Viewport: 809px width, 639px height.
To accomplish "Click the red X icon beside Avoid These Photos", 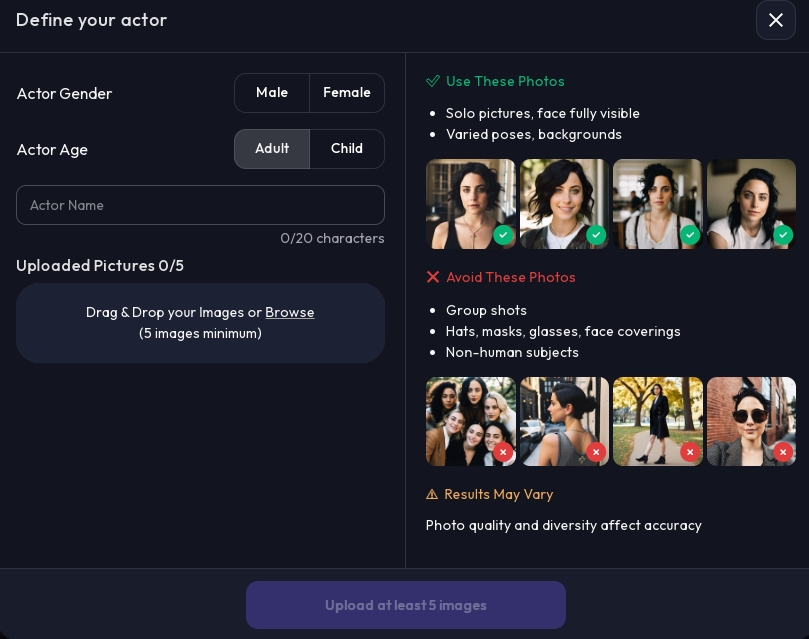I will (433, 277).
